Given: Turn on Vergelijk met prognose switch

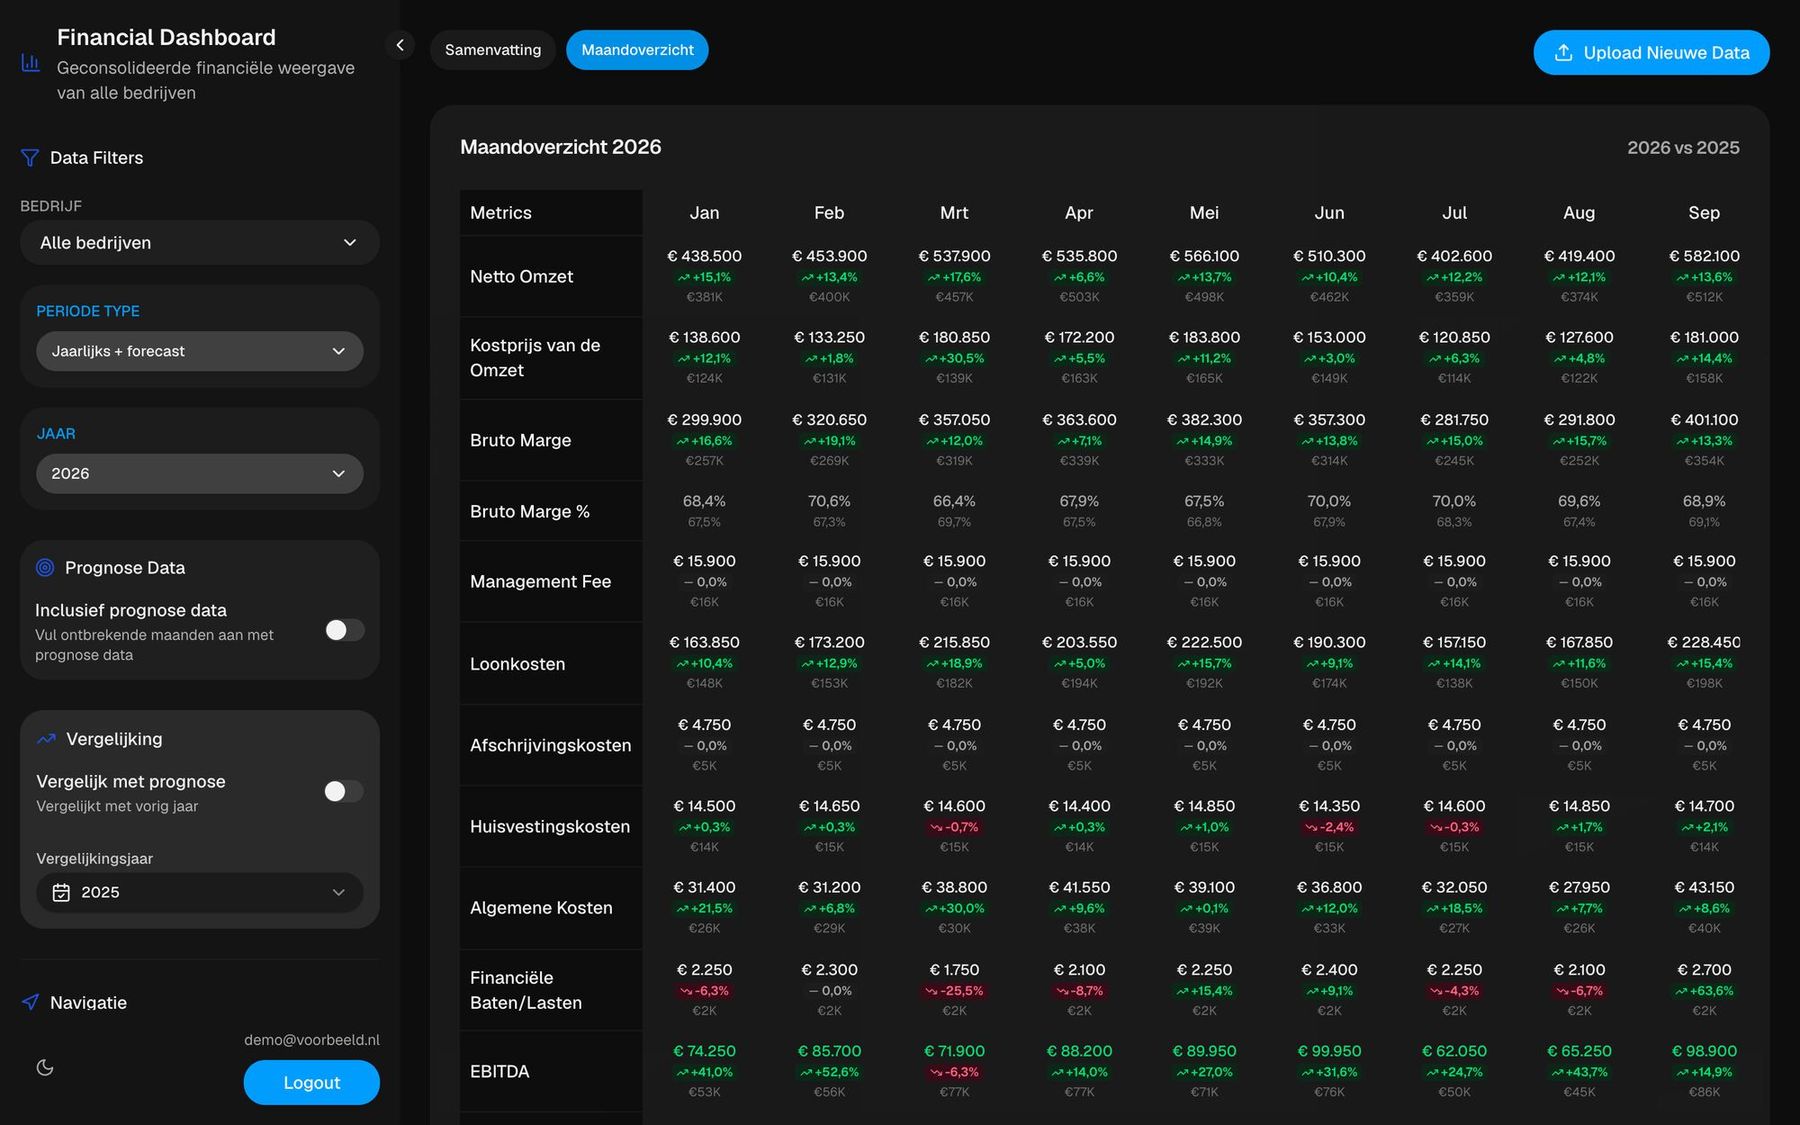Looking at the screenshot, I should (x=344, y=791).
